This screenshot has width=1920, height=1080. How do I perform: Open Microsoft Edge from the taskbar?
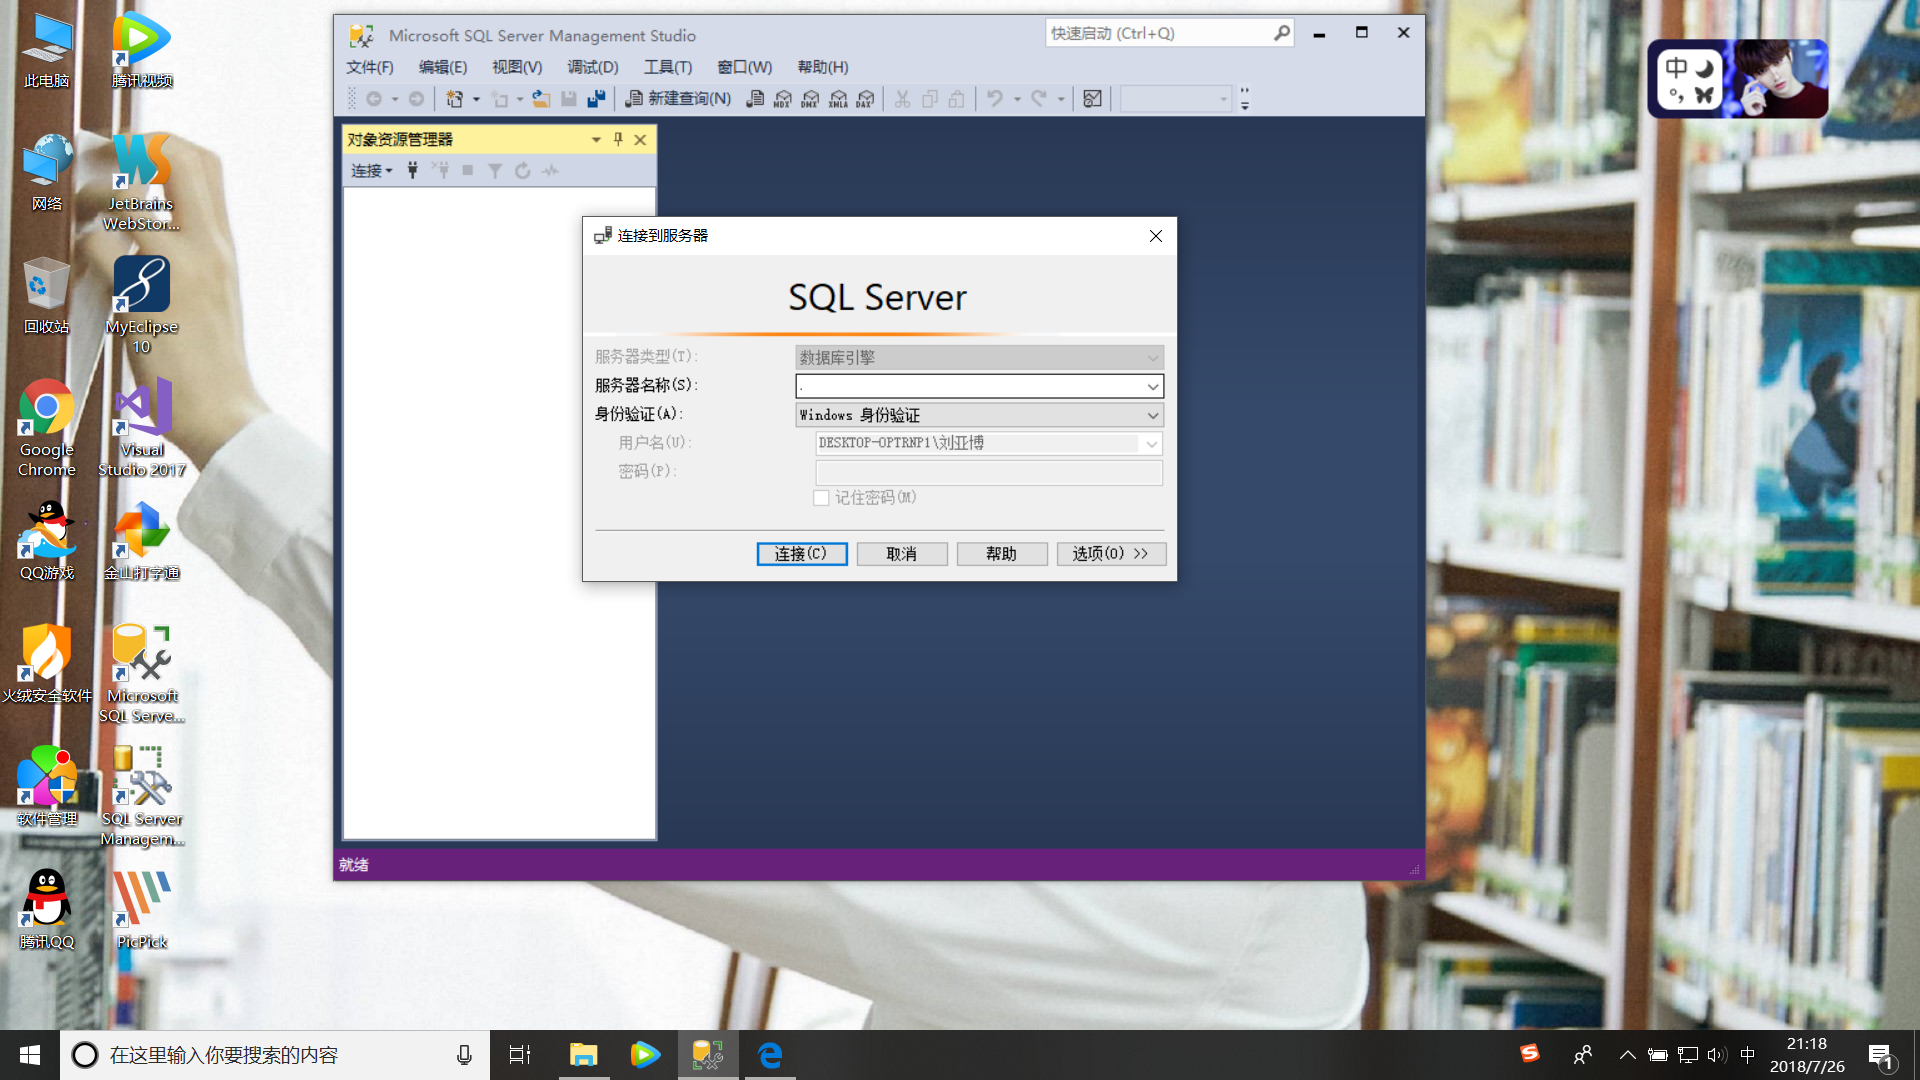(x=770, y=1055)
